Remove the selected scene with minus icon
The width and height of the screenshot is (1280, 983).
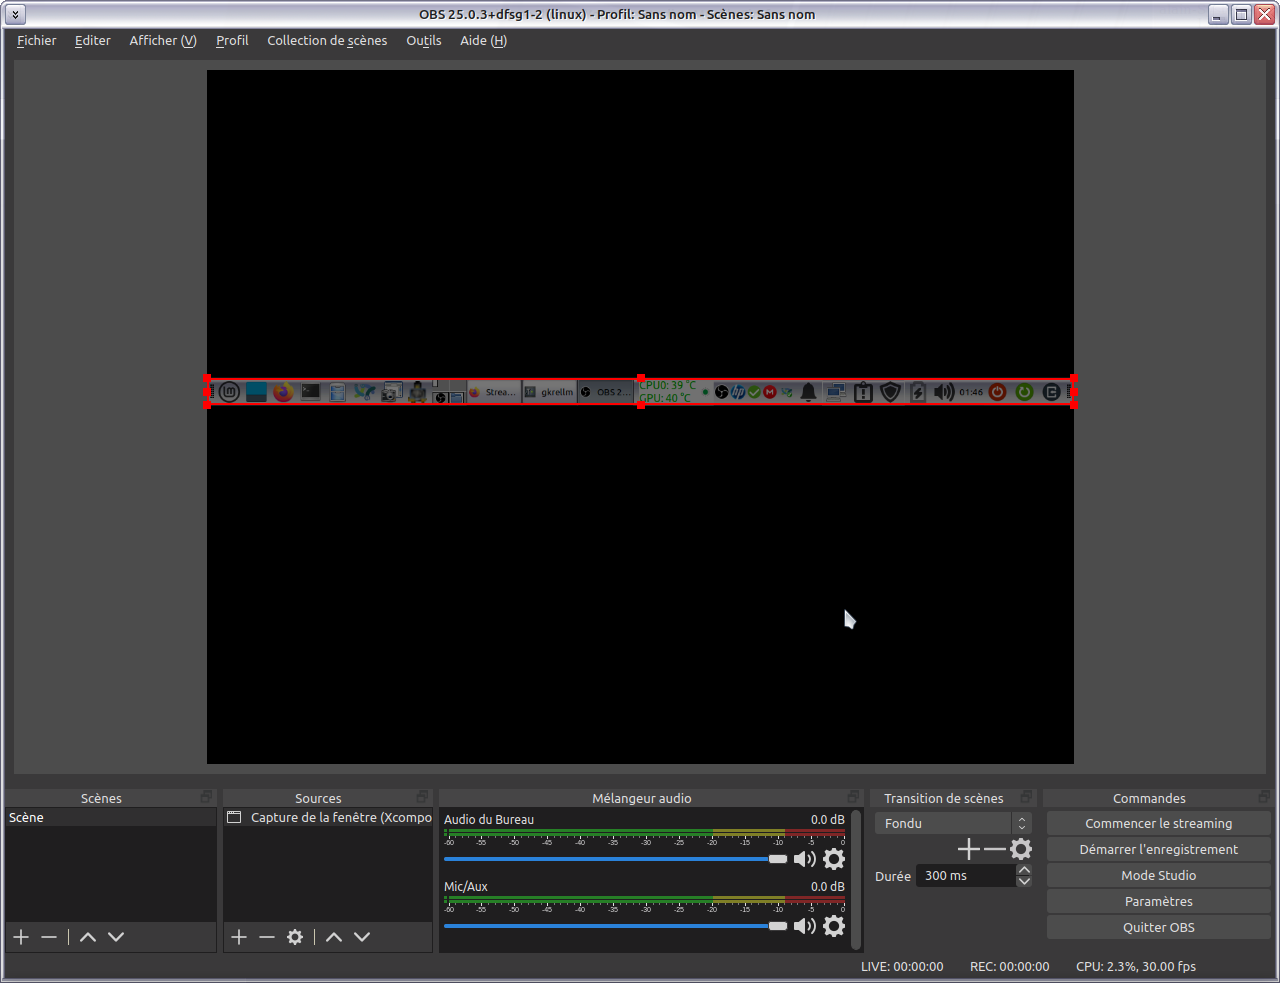[x=49, y=937]
